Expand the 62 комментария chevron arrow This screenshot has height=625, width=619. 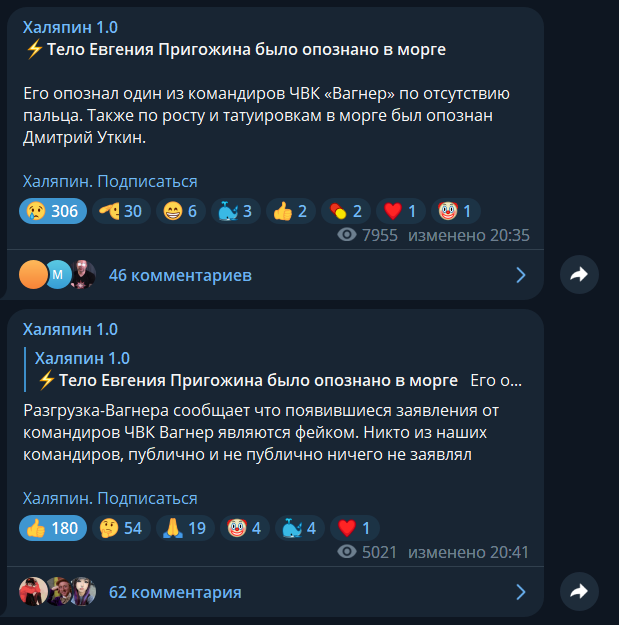click(521, 592)
